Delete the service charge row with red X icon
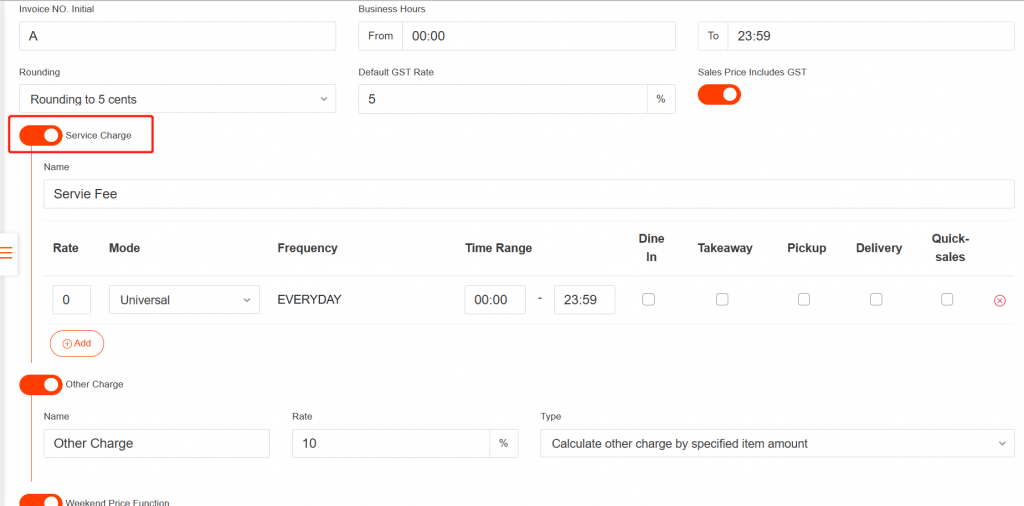 [999, 300]
